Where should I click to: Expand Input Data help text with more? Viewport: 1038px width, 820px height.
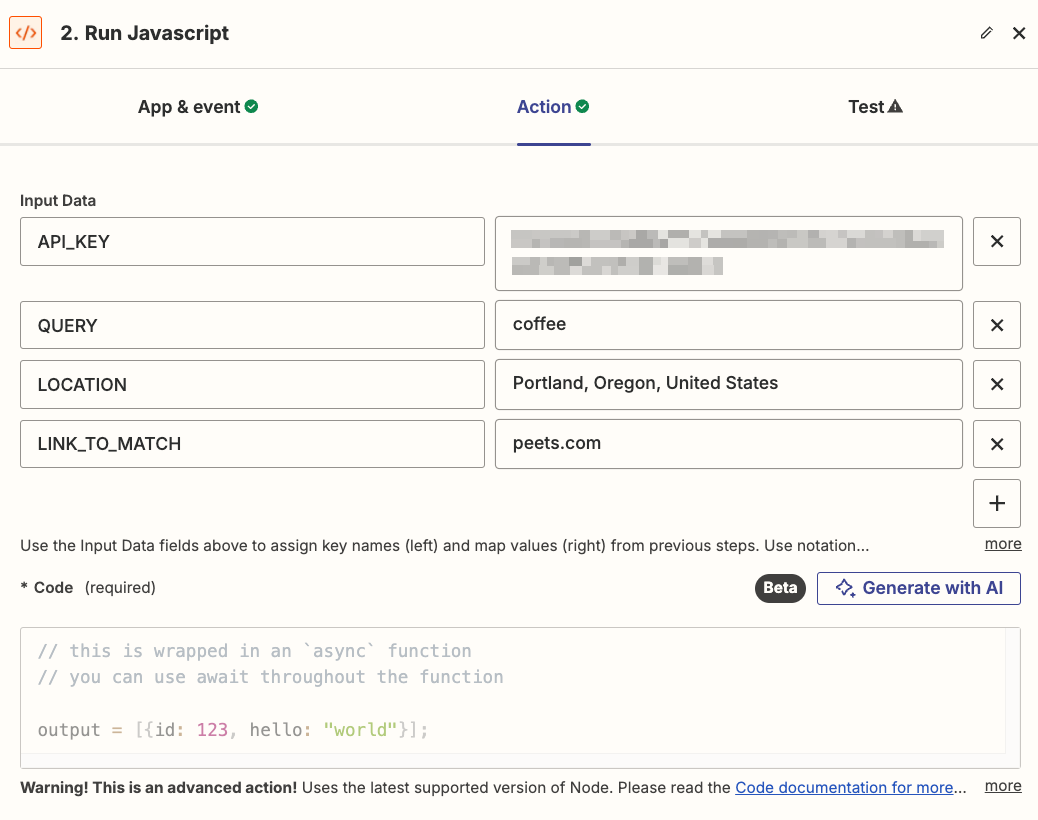1003,544
